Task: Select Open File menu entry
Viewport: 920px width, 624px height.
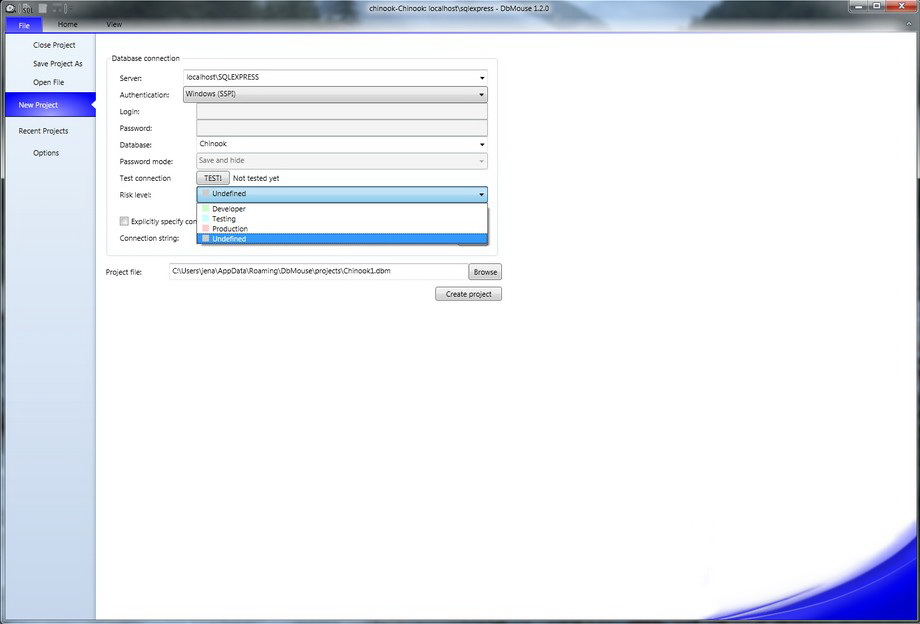Action: pyautogui.click(x=48, y=82)
